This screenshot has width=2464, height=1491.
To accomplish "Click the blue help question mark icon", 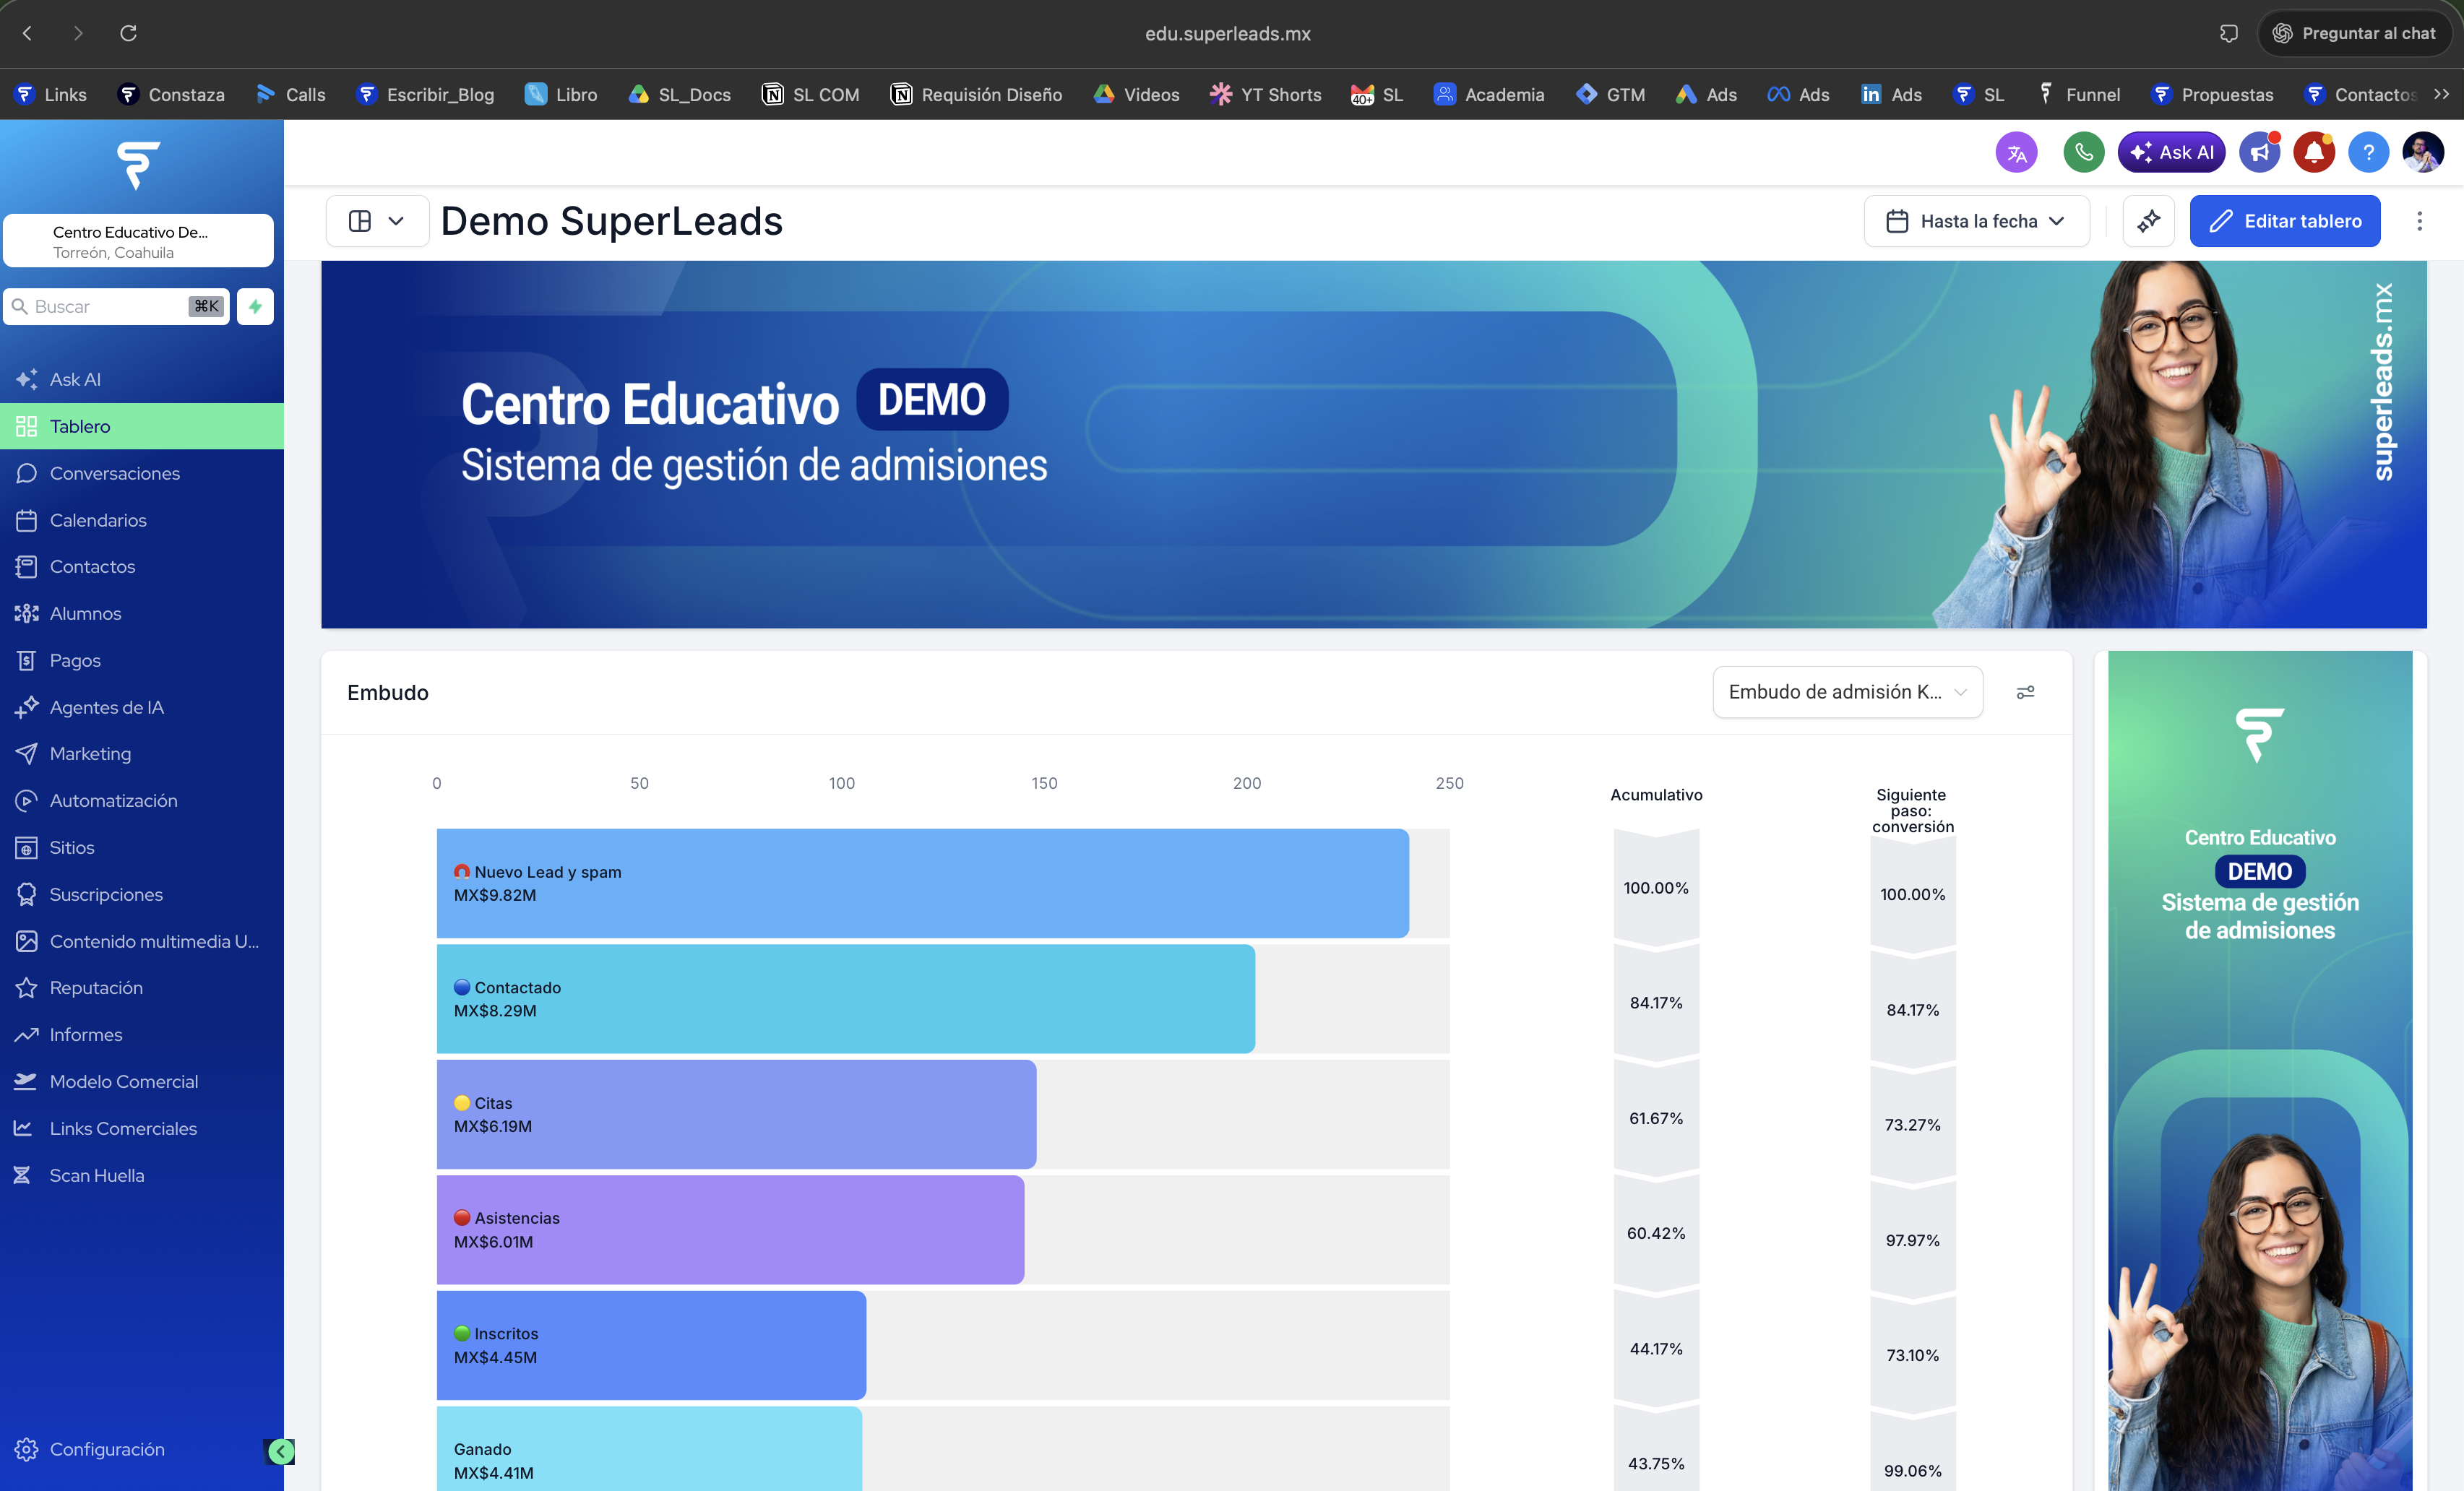I will pyautogui.click(x=2368, y=152).
